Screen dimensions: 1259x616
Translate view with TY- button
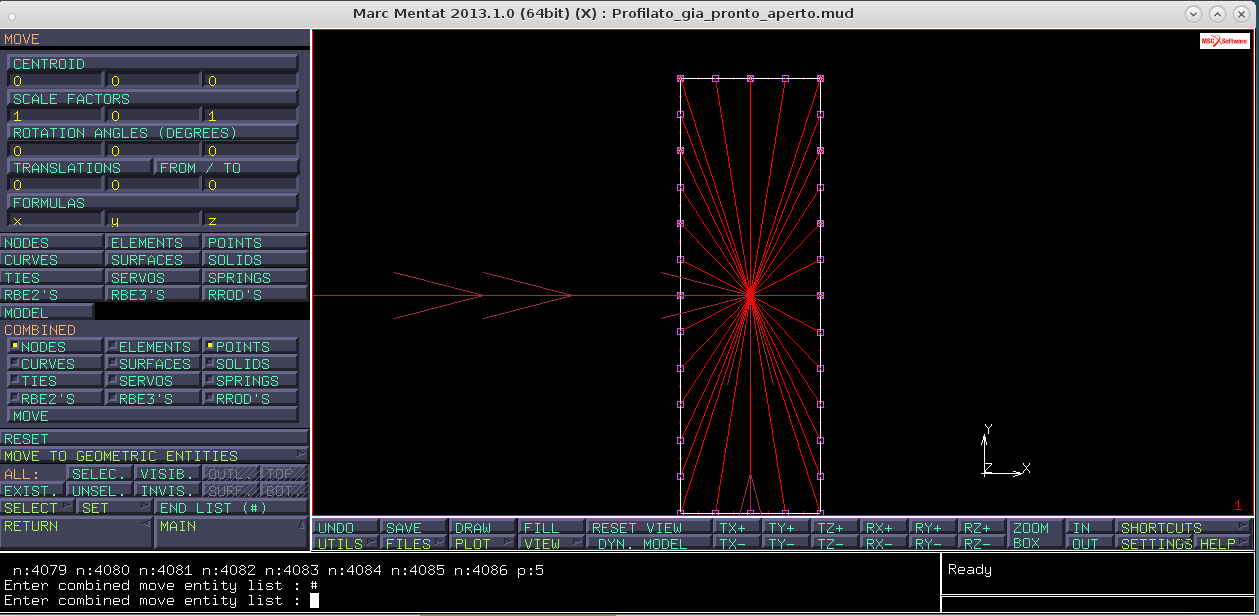[787, 544]
